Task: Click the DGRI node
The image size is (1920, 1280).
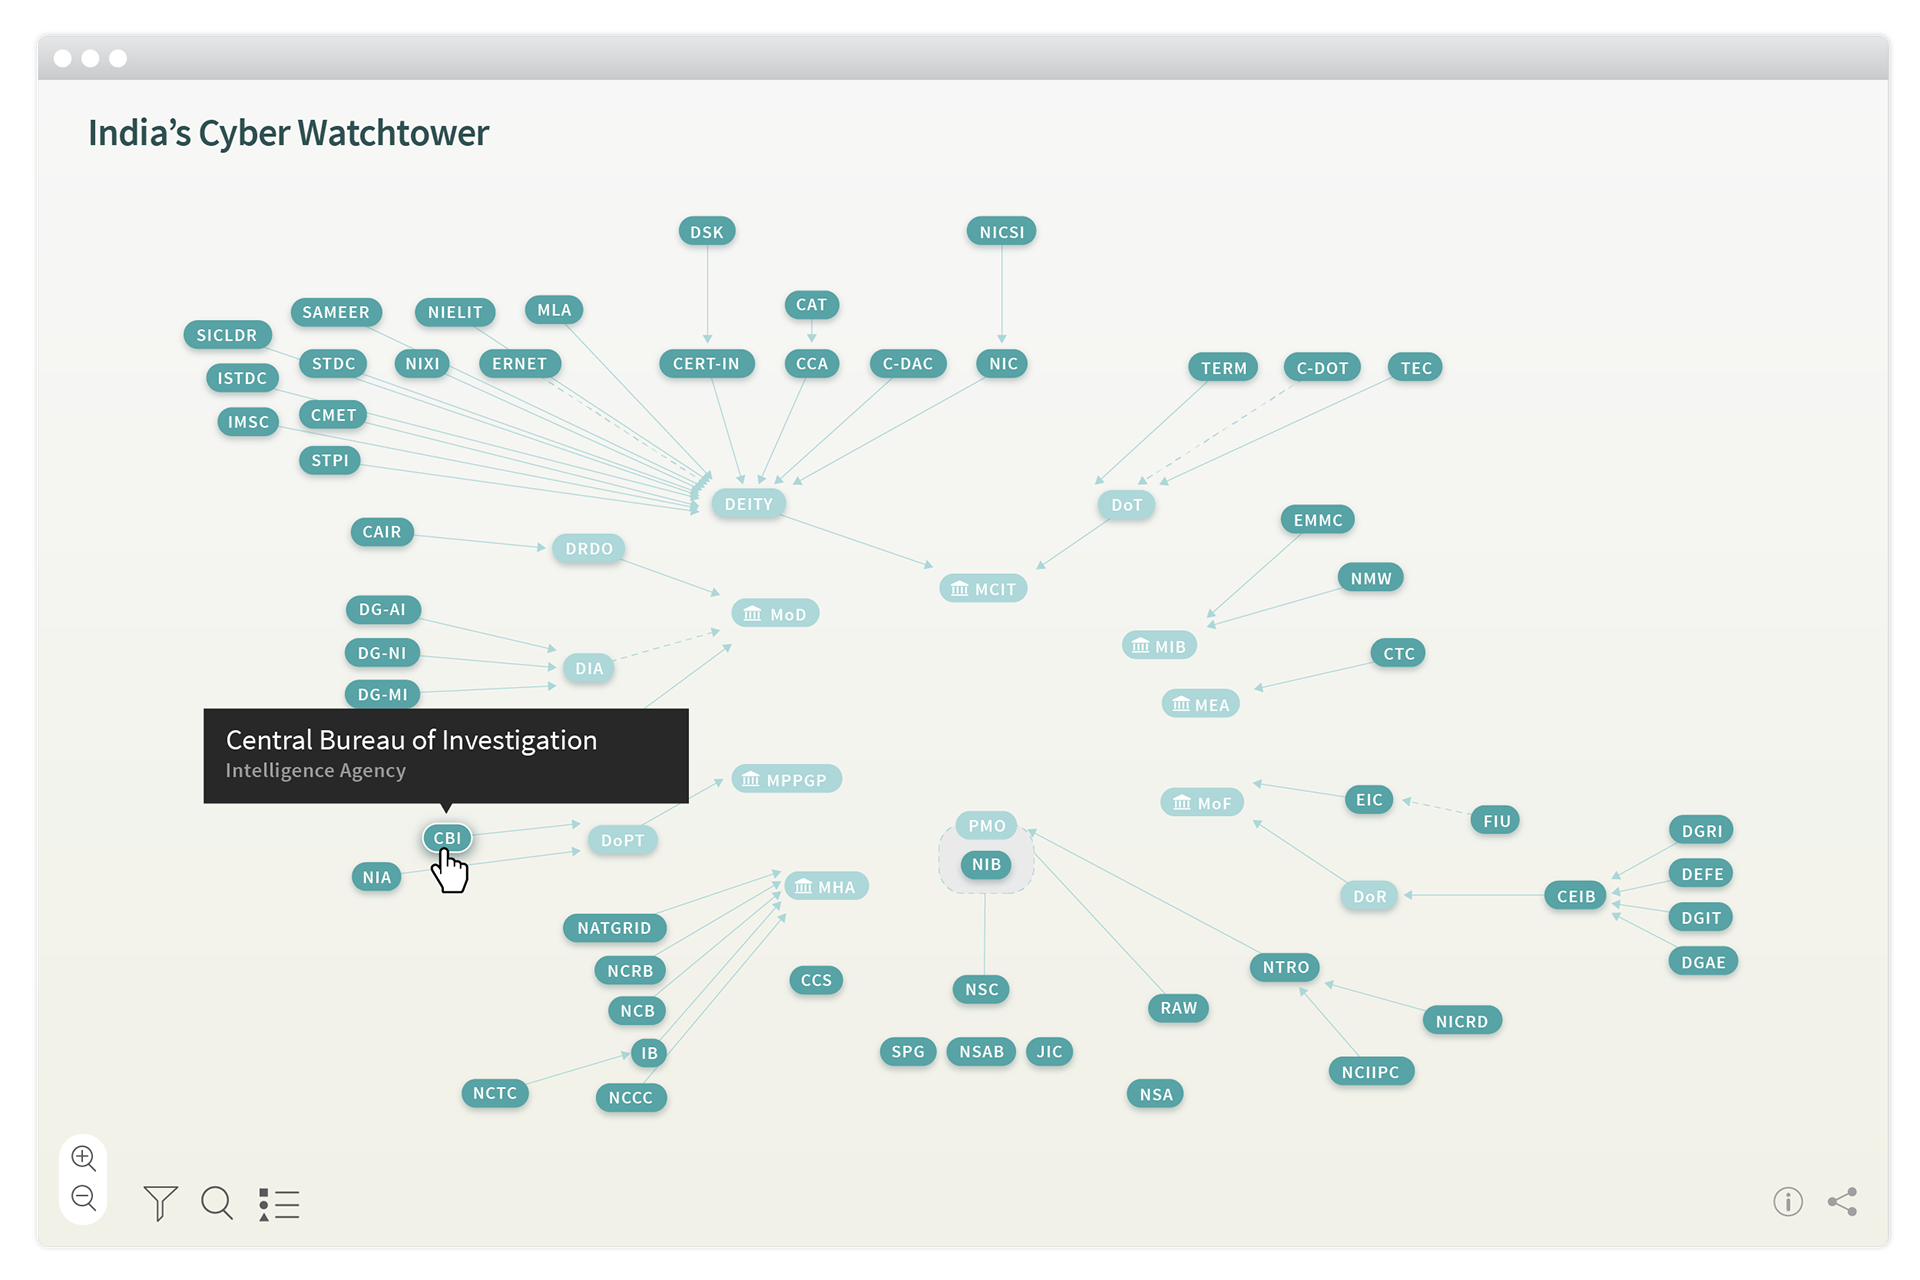Action: pyautogui.click(x=1701, y=830)
